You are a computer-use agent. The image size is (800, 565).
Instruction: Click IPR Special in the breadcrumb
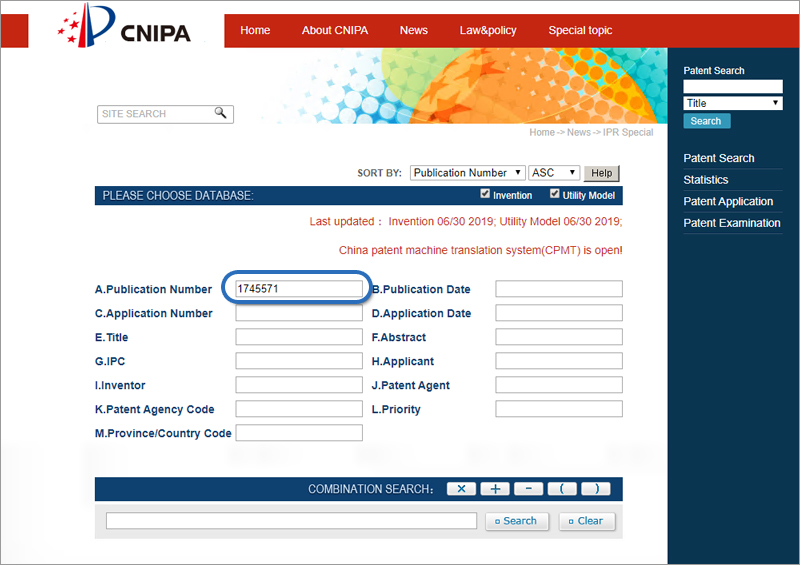click(628, 132)
